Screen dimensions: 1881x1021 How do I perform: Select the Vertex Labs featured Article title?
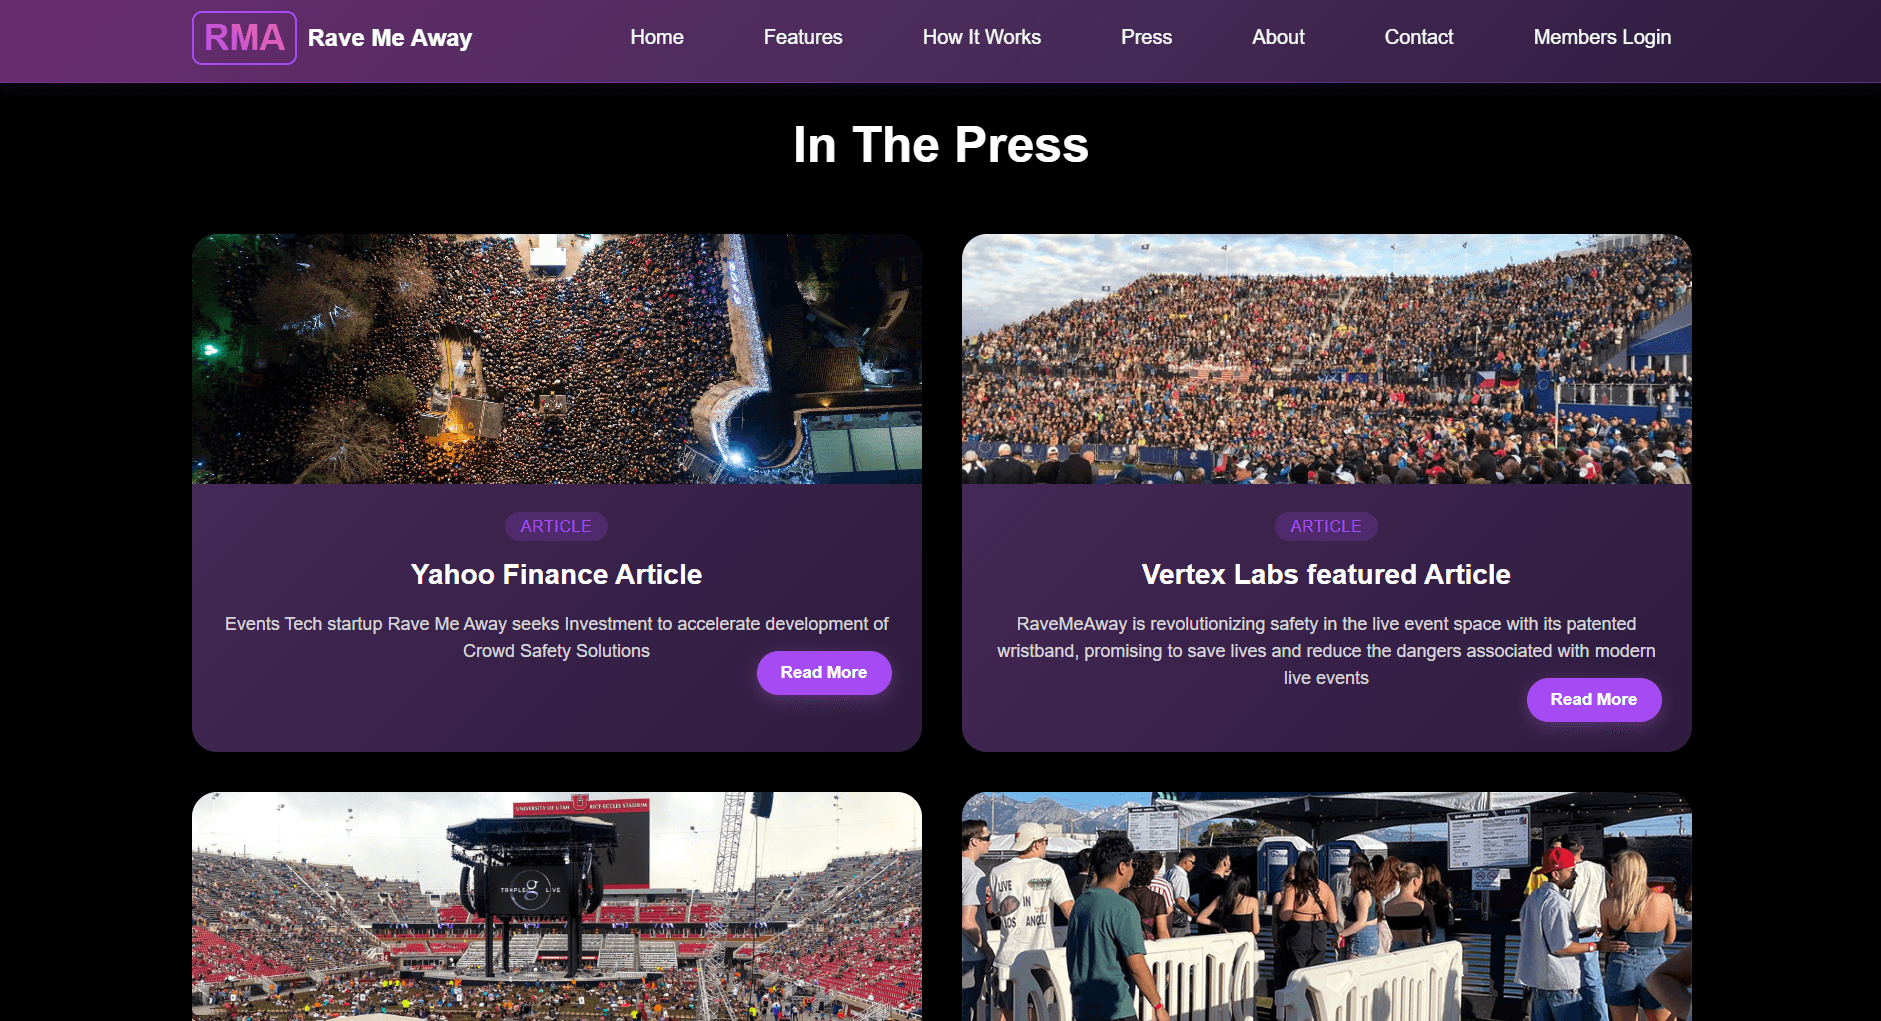[1326, 574]
